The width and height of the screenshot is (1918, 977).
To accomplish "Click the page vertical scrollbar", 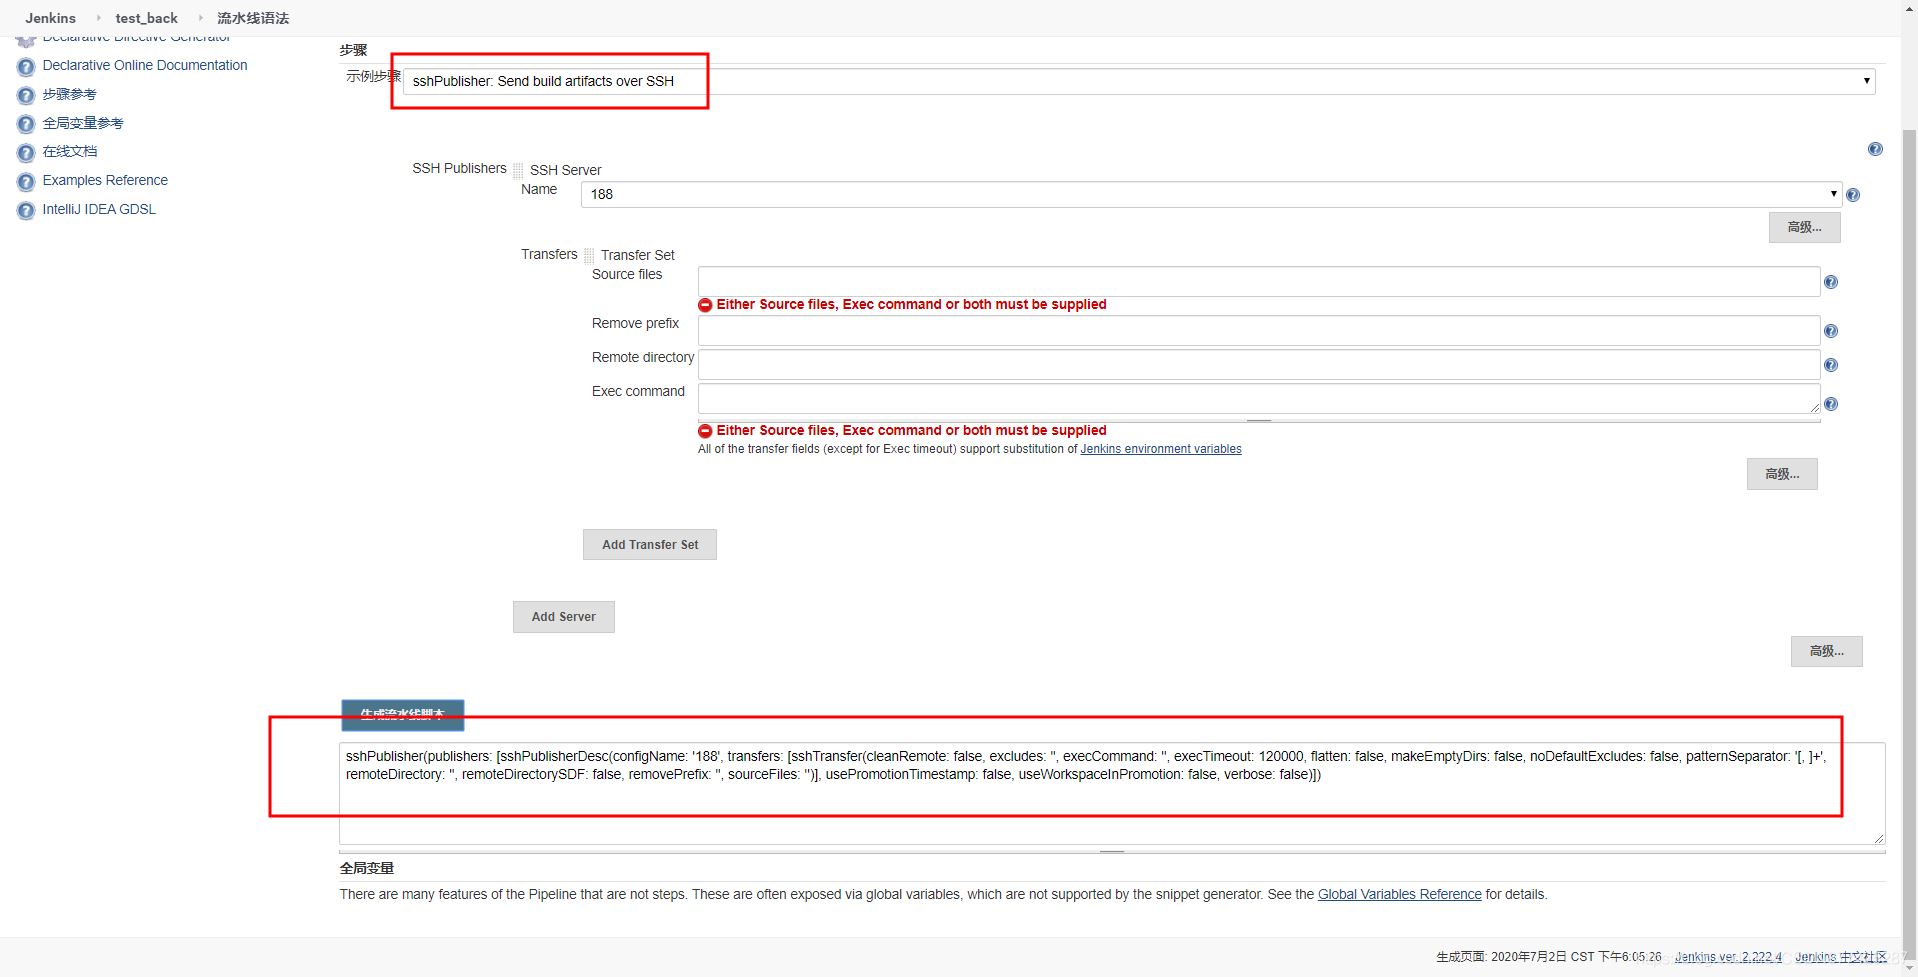I will [x=1908, y=500].
